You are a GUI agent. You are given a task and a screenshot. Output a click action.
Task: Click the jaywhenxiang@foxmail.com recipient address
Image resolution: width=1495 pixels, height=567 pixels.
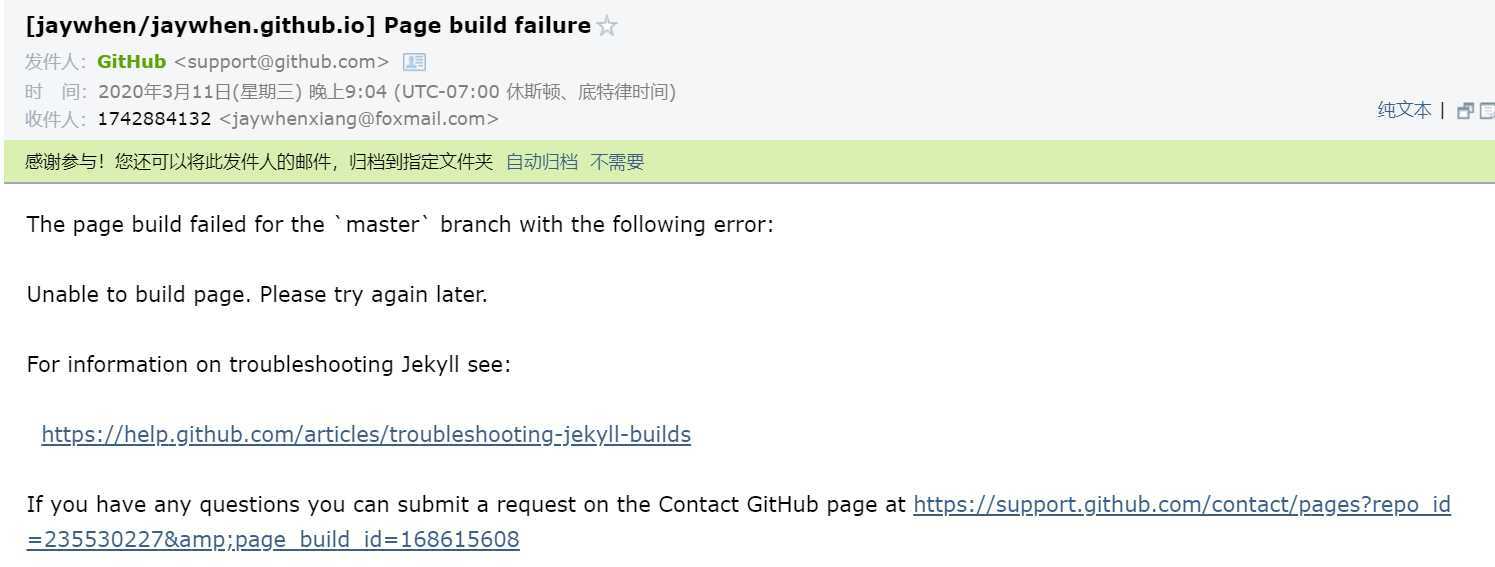(x=358, y=119)
